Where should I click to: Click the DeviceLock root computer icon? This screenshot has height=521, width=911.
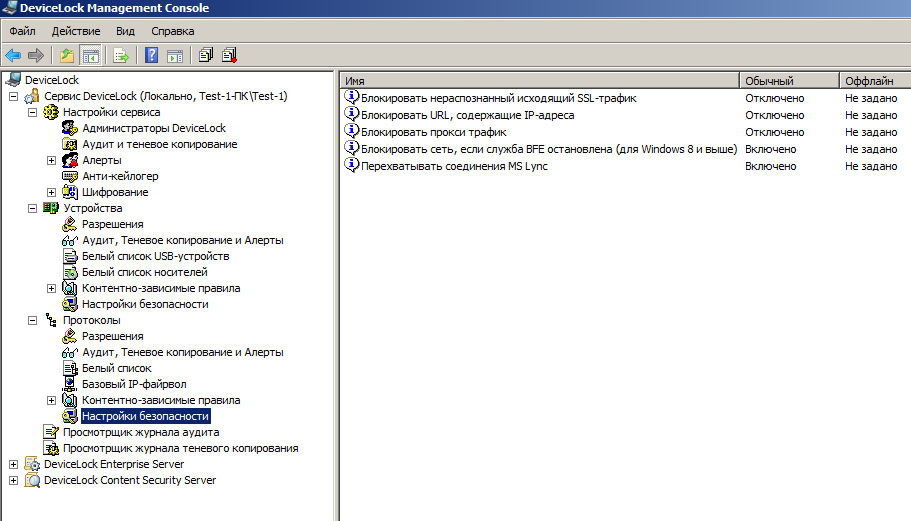point(13,80)
